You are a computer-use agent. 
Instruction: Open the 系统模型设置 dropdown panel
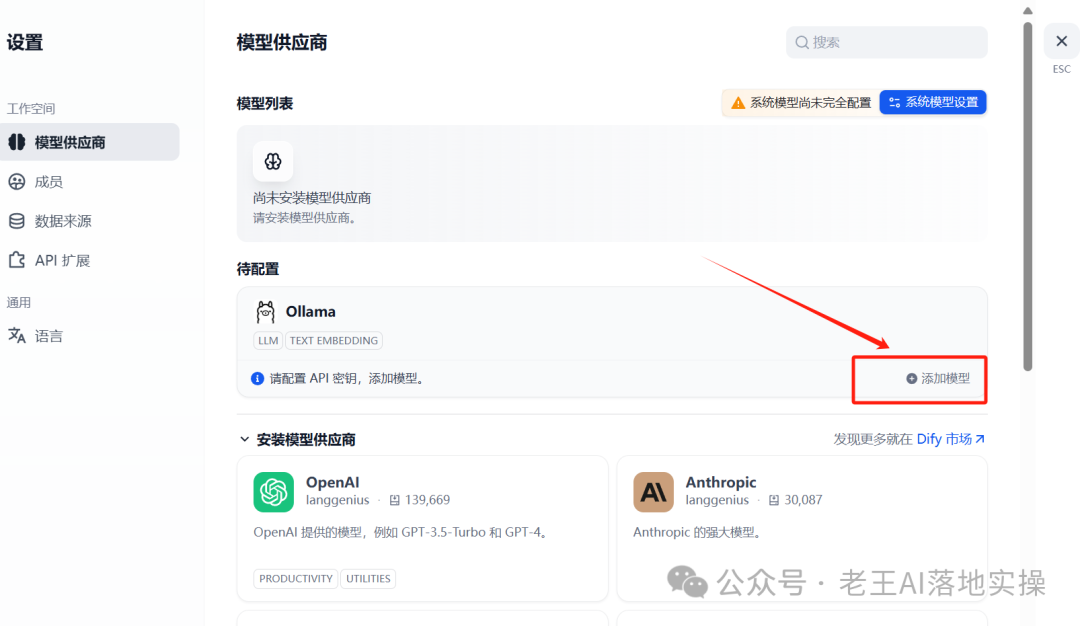tap(932, 101)
